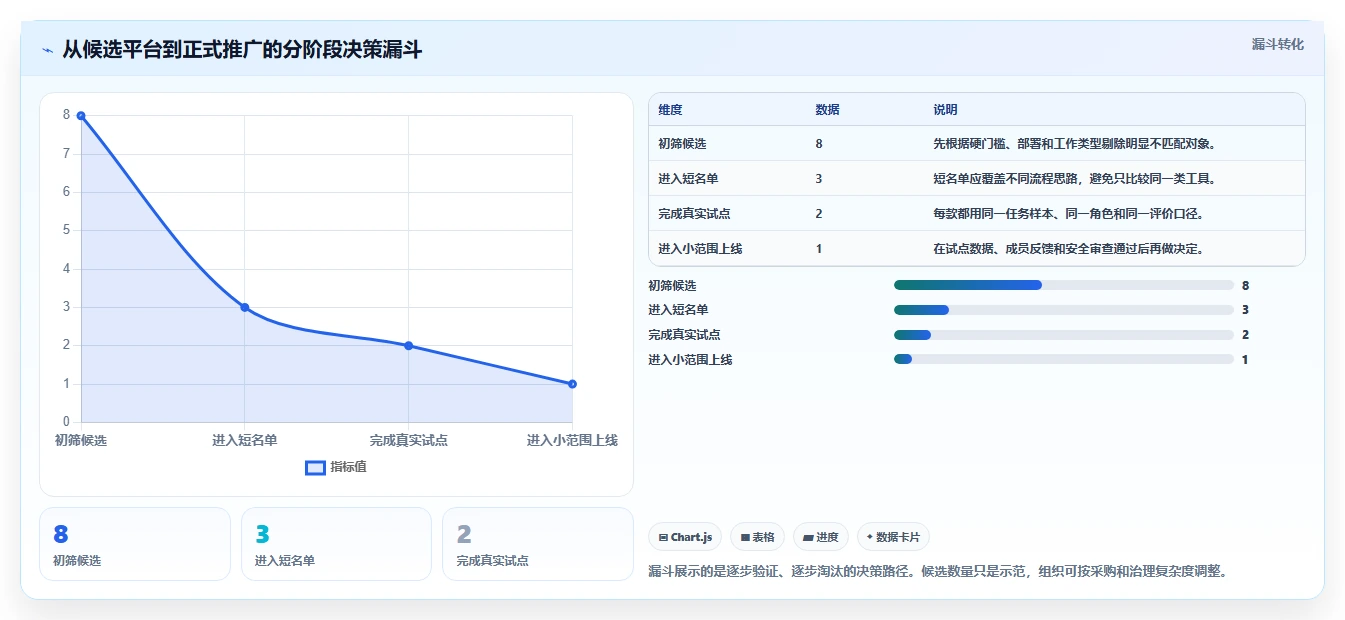Click the funnel icon beside the title
The height and width of the screenshot is (620, 1345).
coord(47,50)
